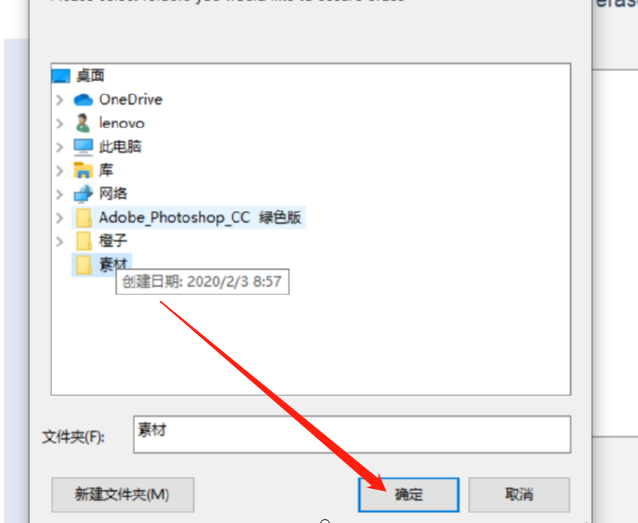638x523 pixels.
Task: Click the 橙子 folder icon
Action: pyautogui.click(x=84, y=241)
